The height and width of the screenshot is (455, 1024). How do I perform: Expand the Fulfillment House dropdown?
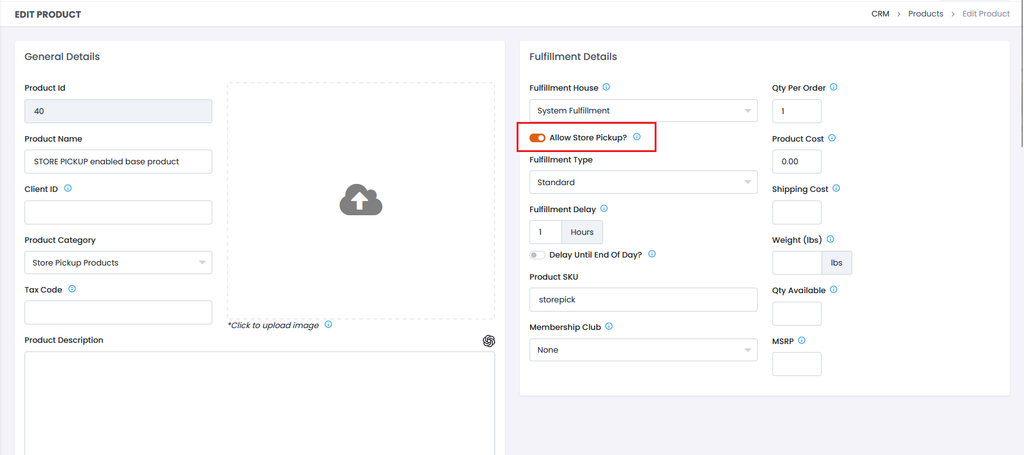tap(642, 111)
